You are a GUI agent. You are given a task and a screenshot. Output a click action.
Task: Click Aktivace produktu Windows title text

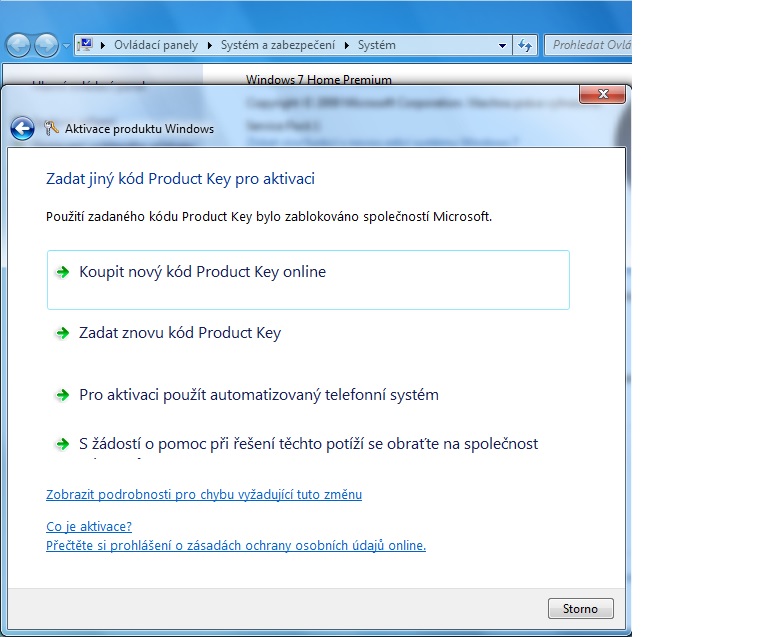[x=139, y=129]
